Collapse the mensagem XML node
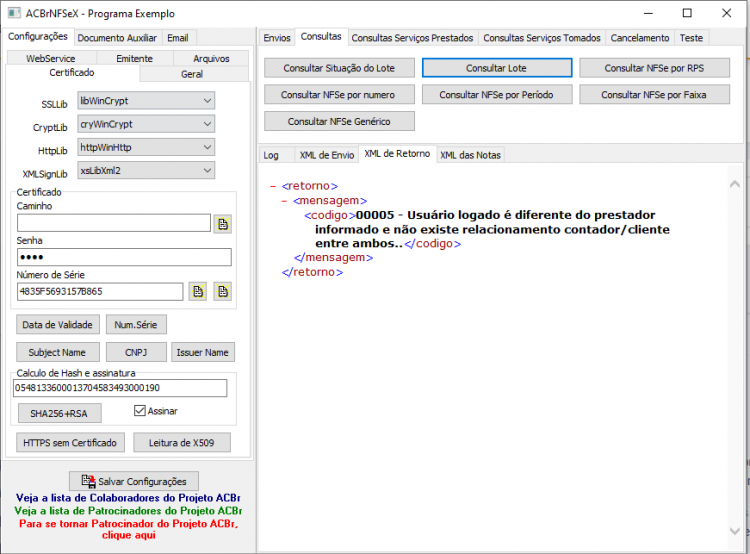The height and width of the screenshot is (554, 750). click(284, 201)
